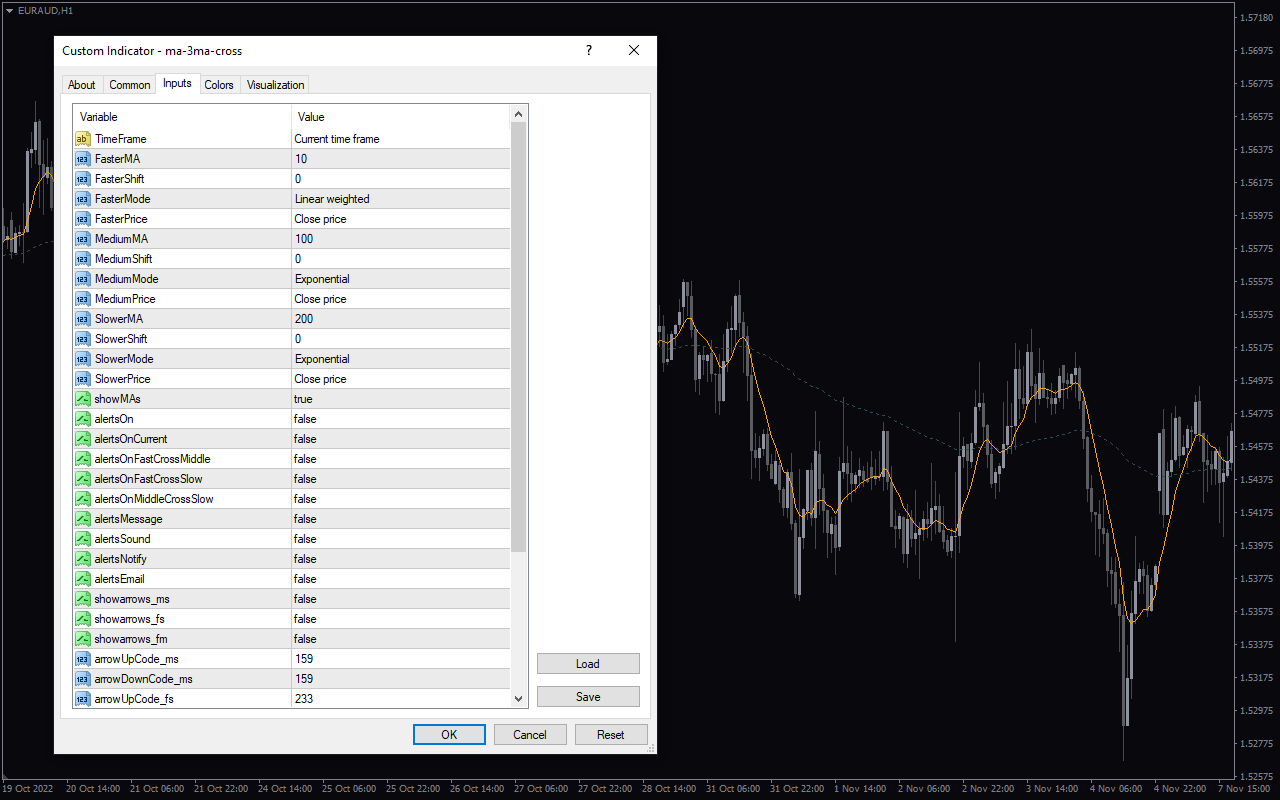The image size is (1280, 800).
Task: Click the SlowerMA value 200
Action: [x=304, y=319]
